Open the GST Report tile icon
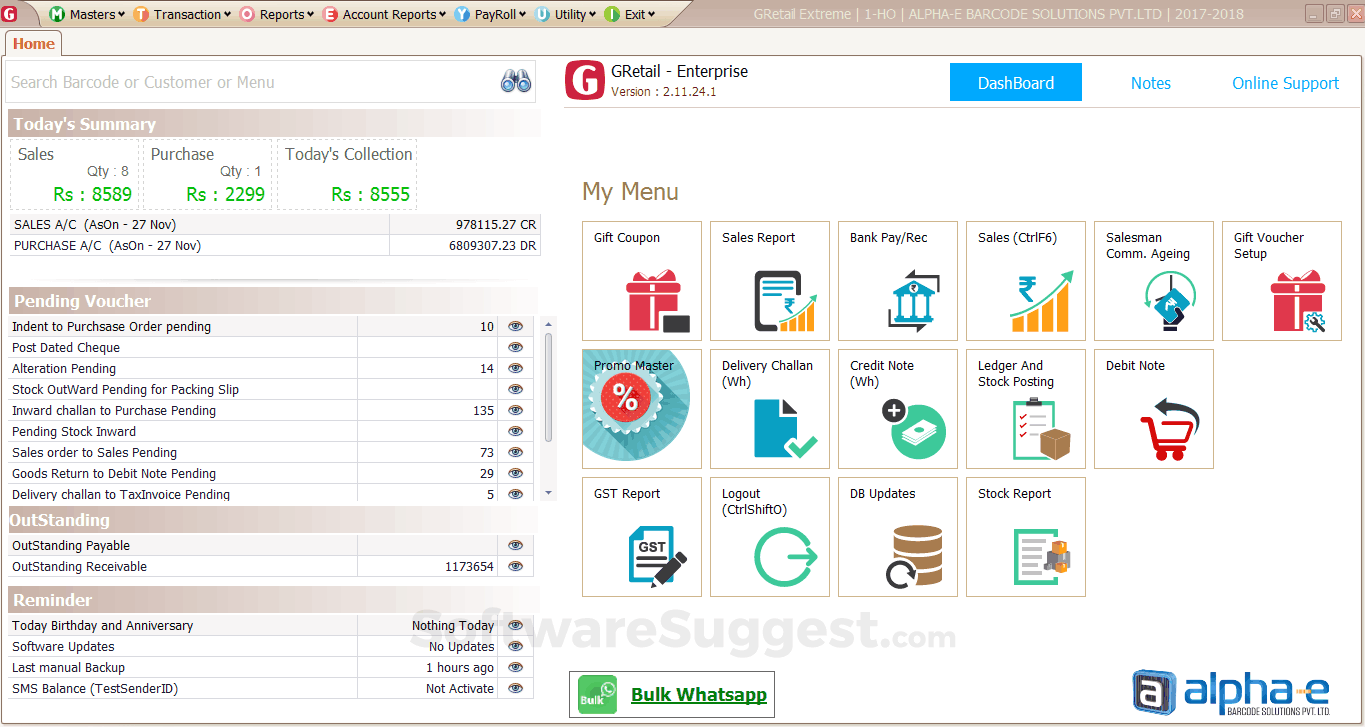 pos(657,556)
